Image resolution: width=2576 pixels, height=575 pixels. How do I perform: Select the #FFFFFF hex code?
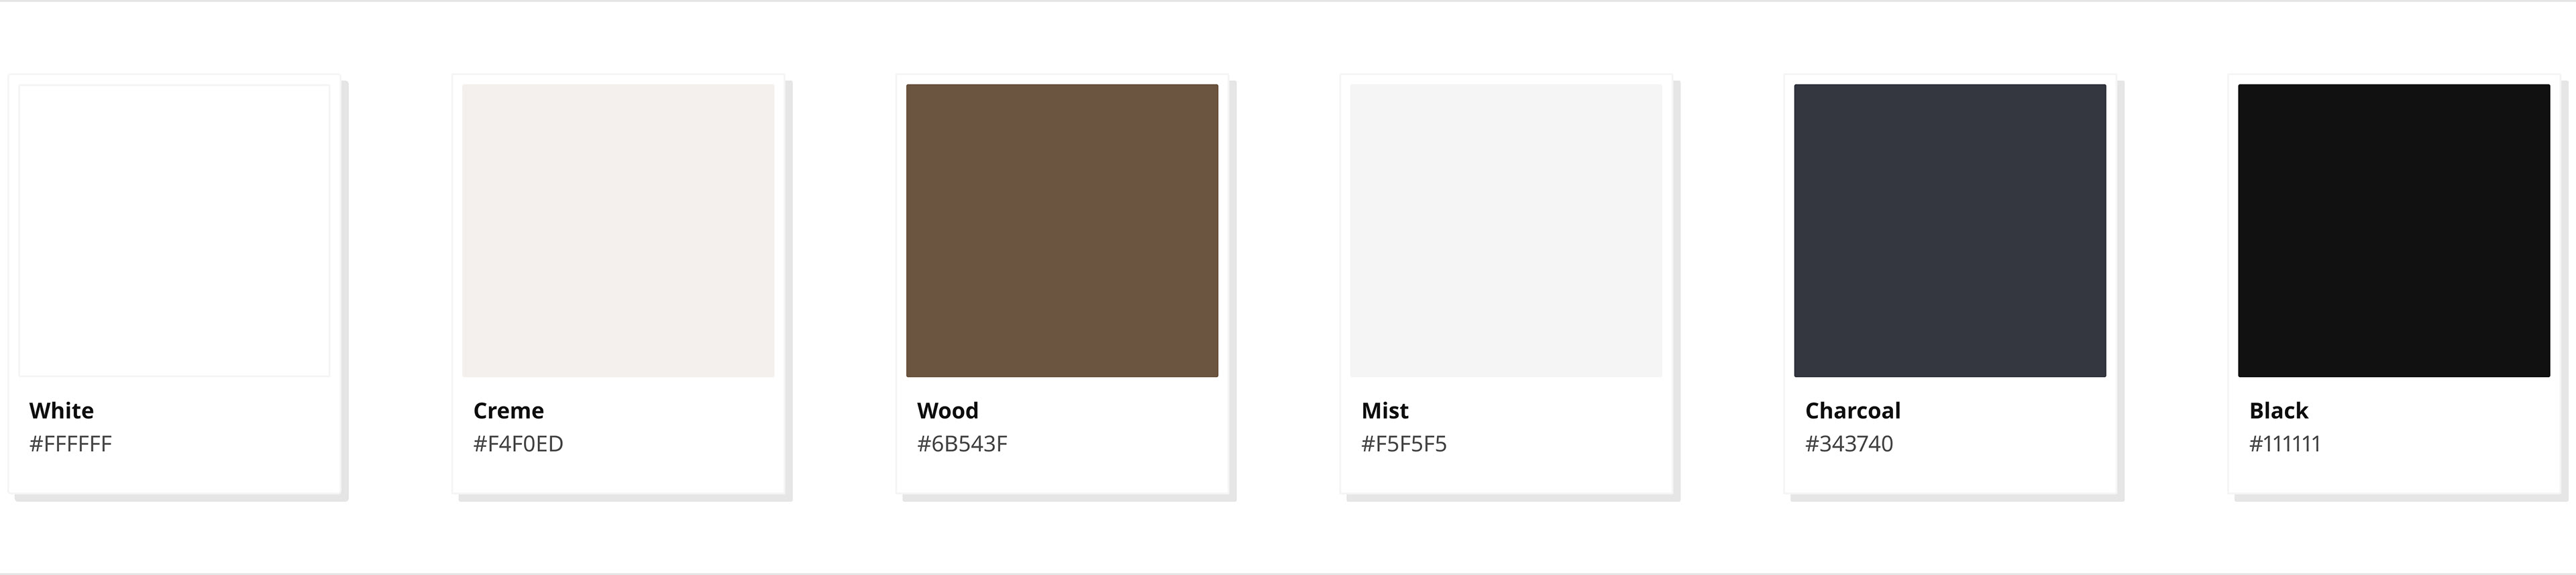click(x=70, y=444)
